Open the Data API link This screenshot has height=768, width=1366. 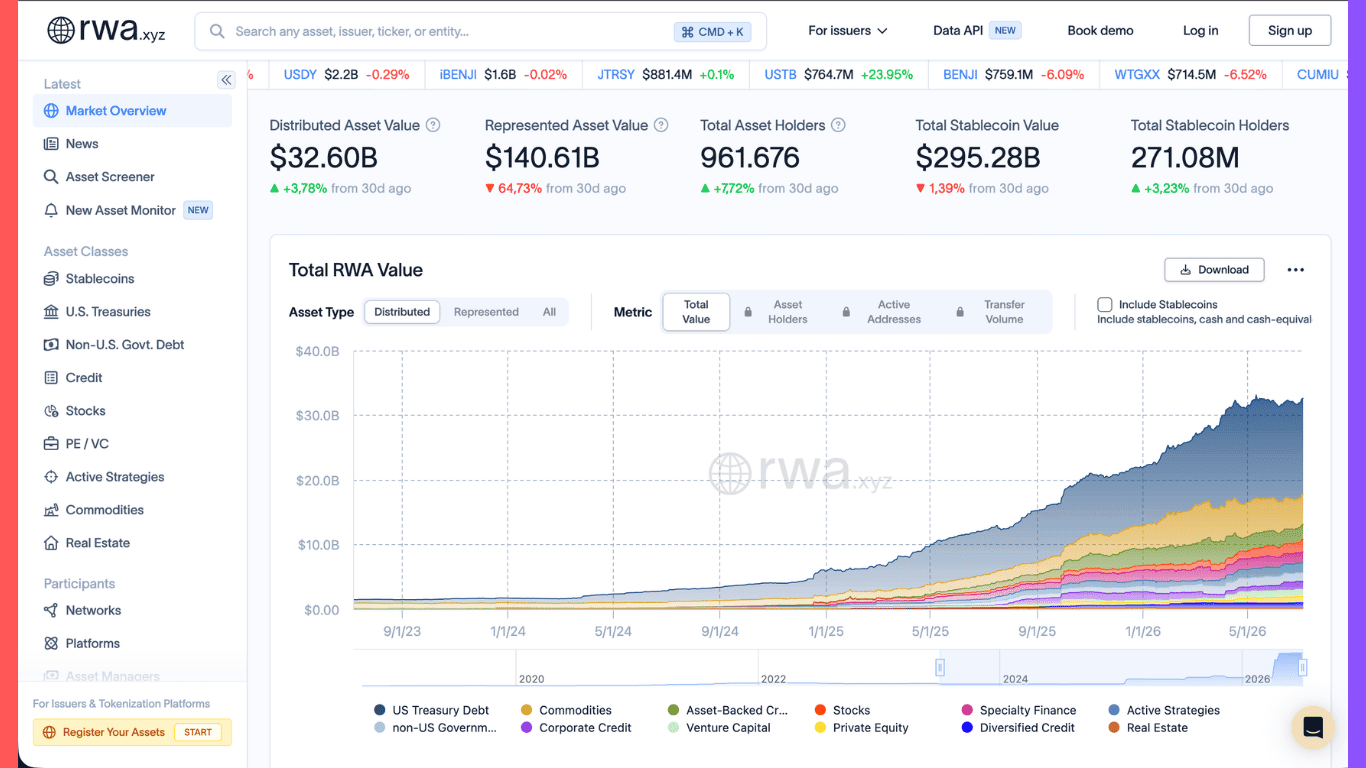click(x=976, y=31)
